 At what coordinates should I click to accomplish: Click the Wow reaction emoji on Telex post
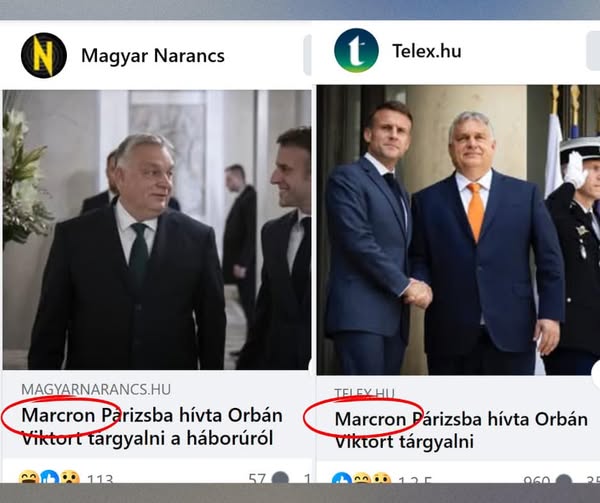[382, 478]
